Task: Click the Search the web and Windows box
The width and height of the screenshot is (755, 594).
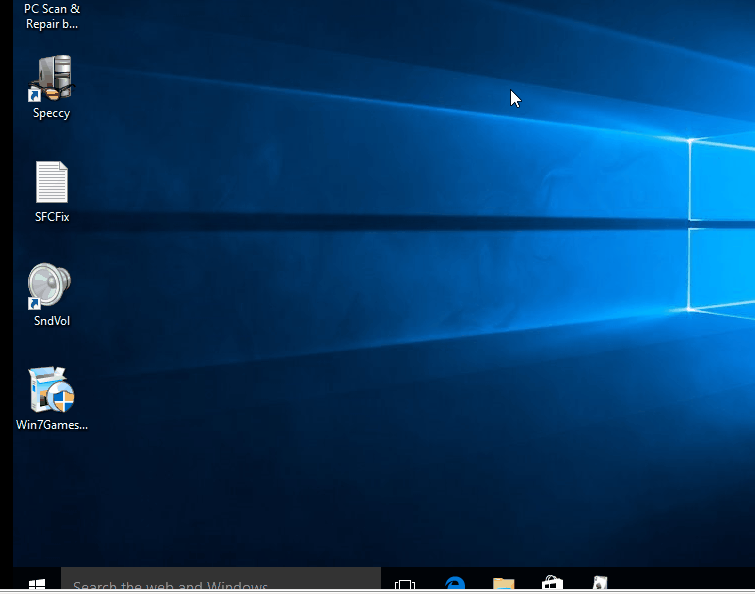Action: [x=221, y=579]
